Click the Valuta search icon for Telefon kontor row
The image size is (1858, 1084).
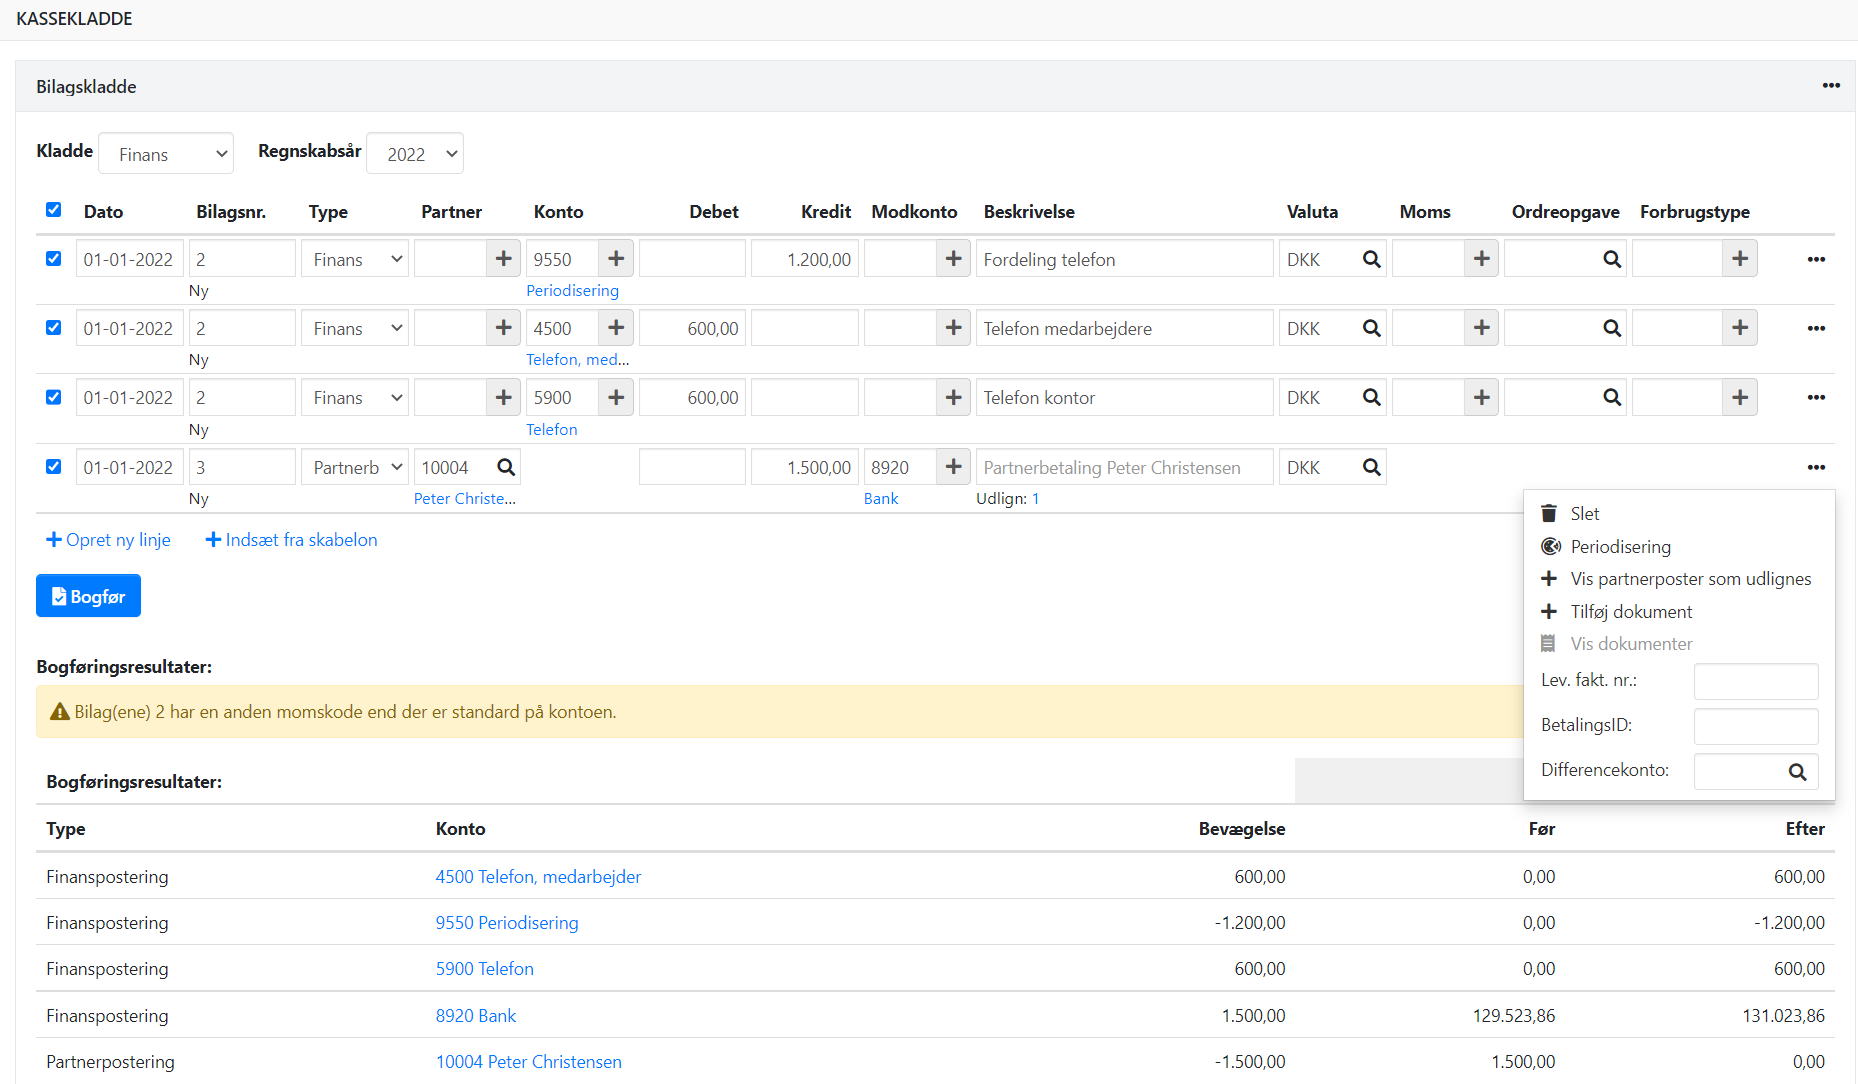pos(1371,398)
